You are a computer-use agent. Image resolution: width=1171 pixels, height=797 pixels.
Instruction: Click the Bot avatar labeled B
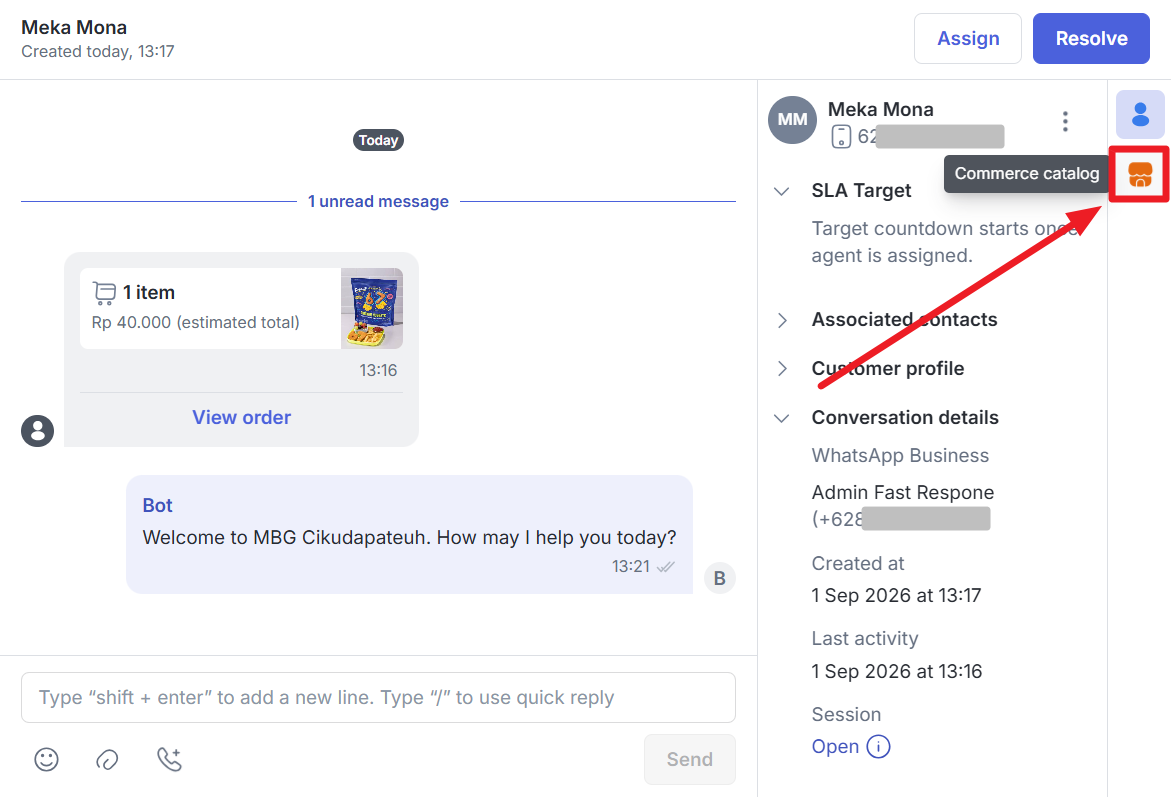[x=720, y=578]
